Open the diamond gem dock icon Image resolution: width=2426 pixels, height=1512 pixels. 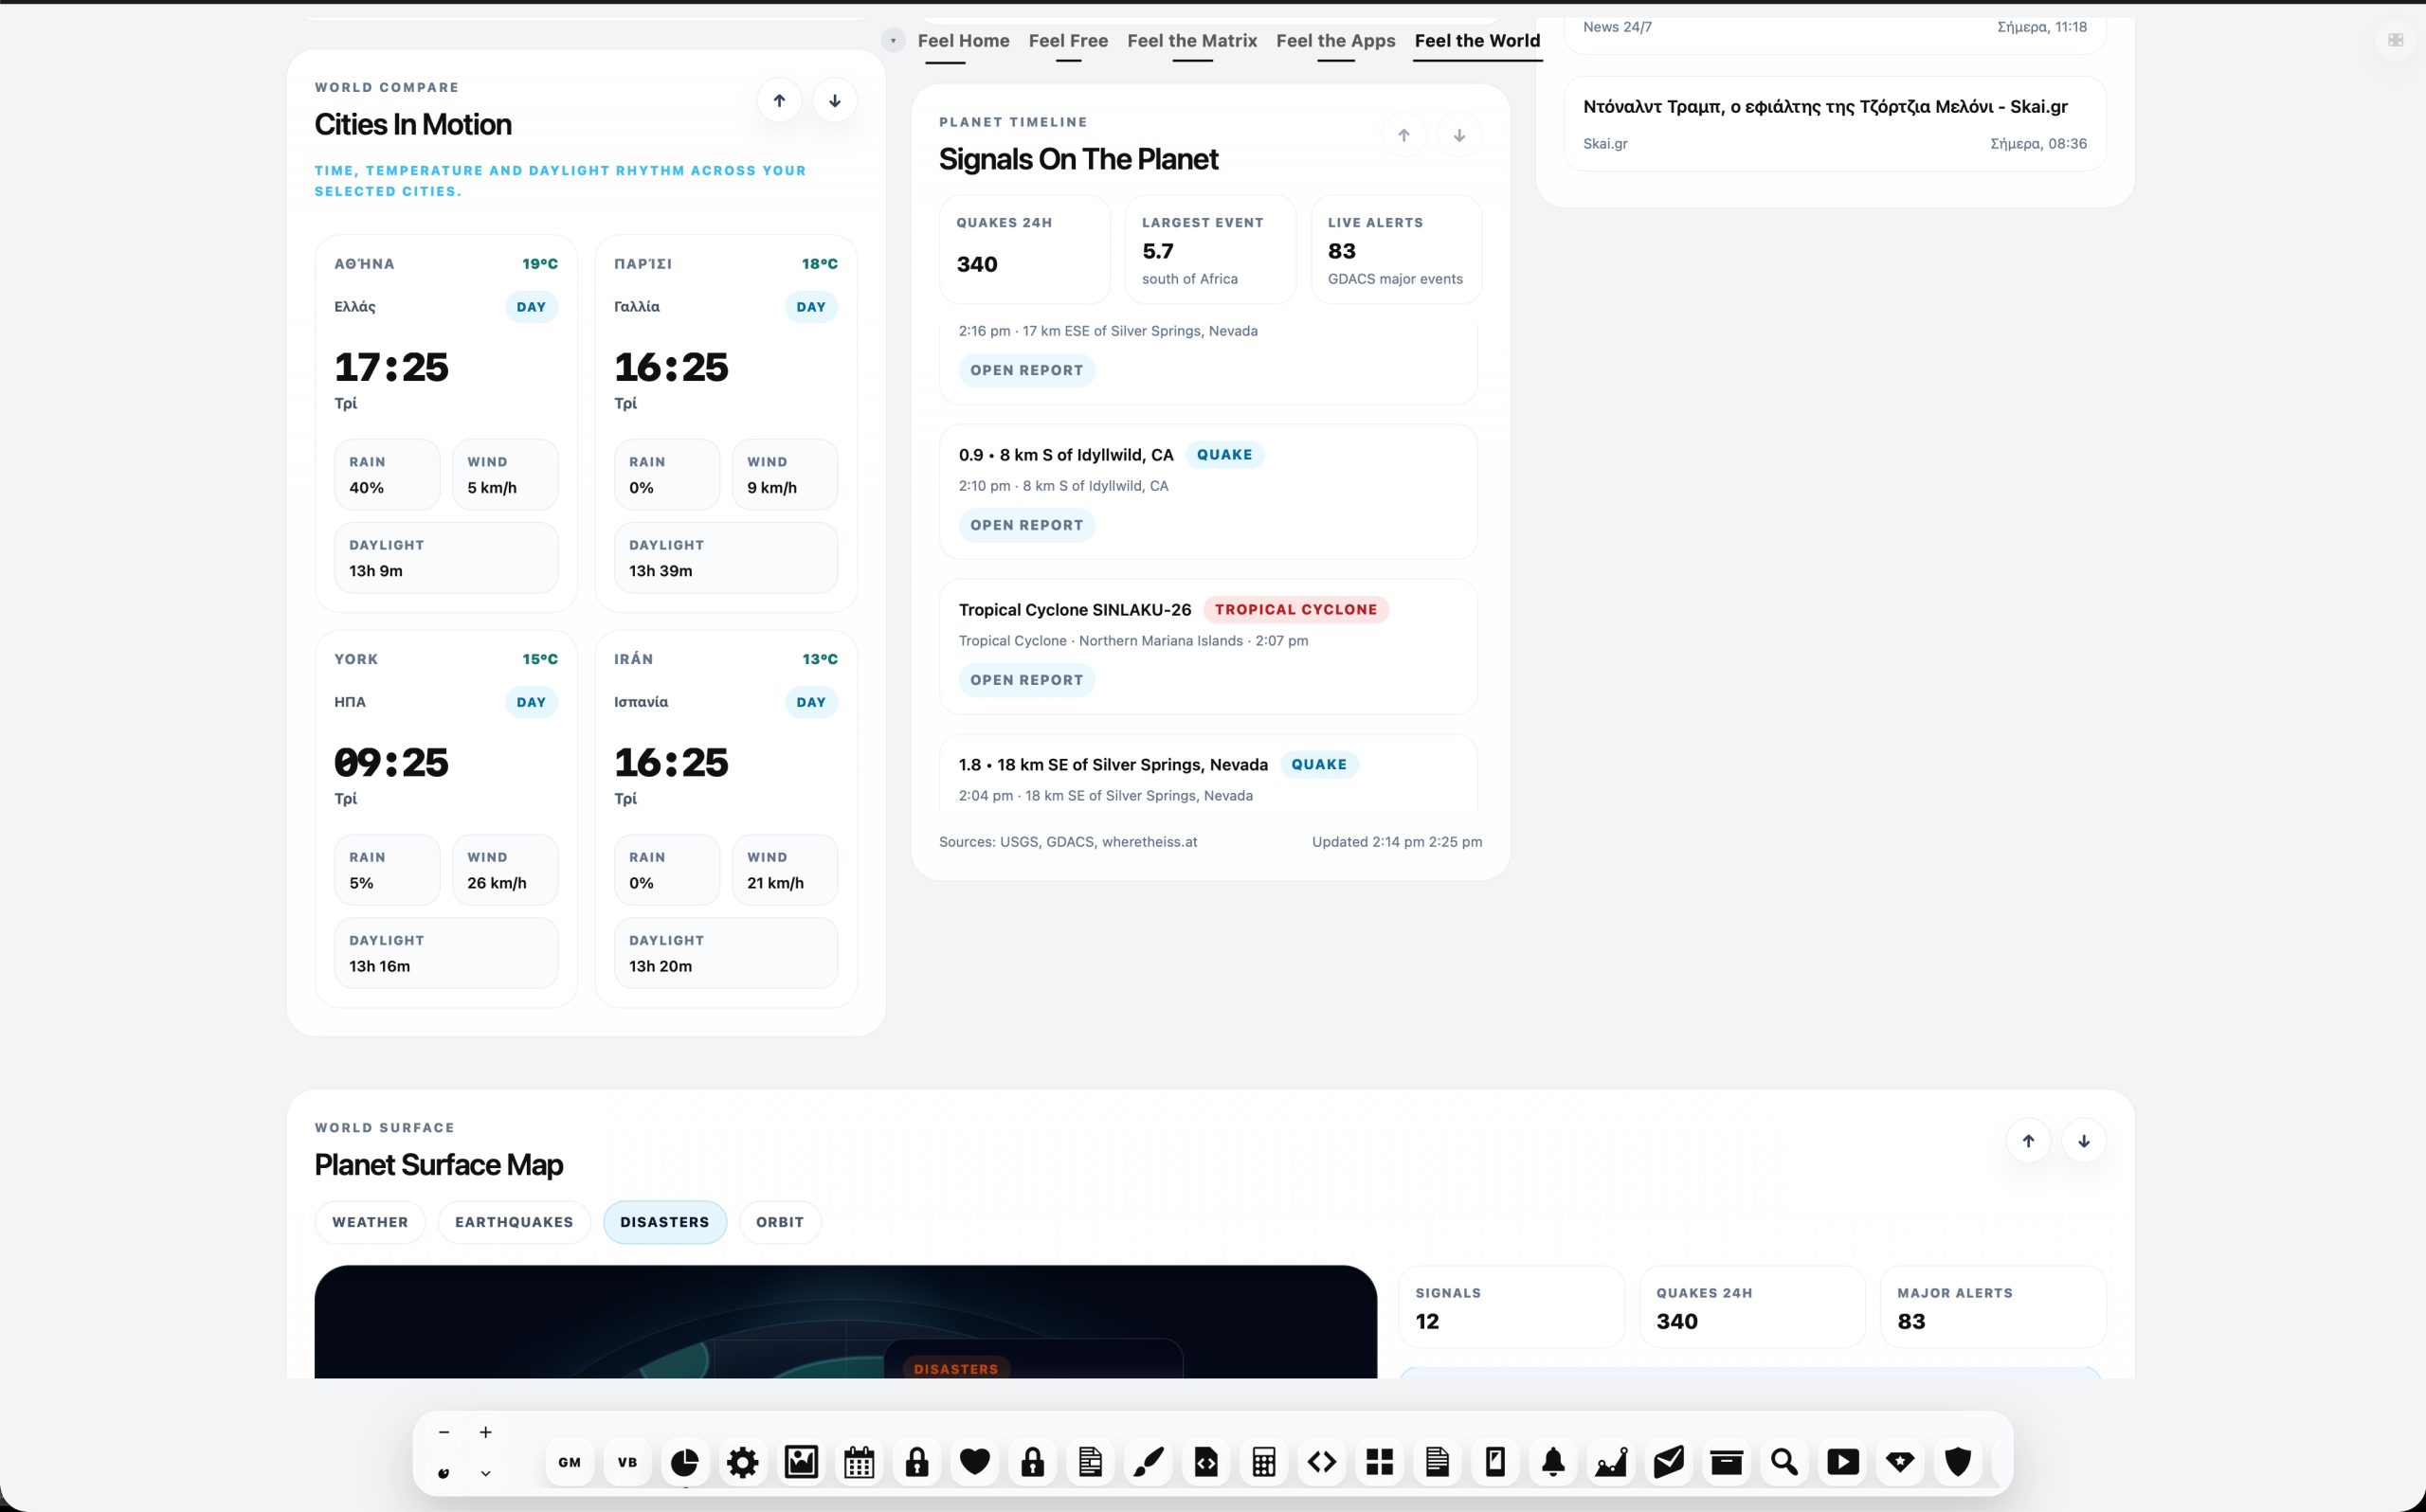coord(1900,1462)
